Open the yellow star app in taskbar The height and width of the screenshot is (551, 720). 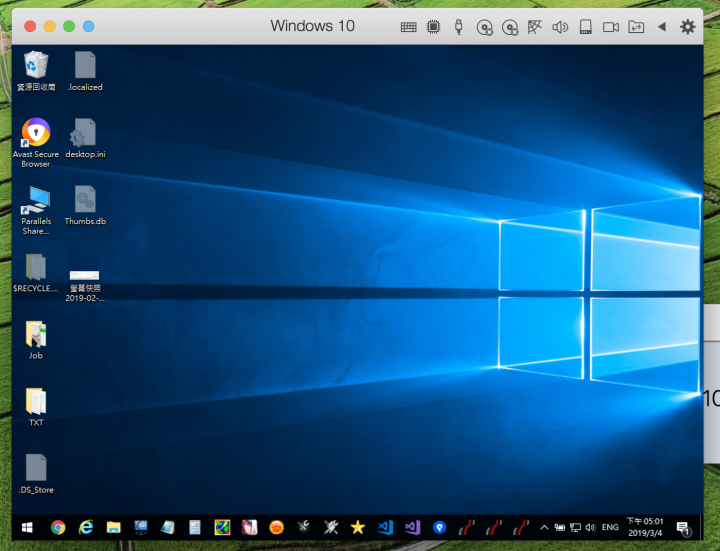[358, 528]
